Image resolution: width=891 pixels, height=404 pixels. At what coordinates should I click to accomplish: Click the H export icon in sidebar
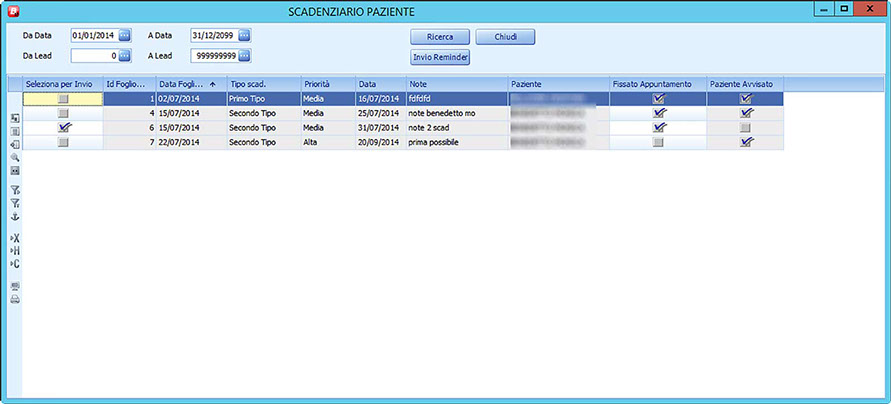(15, 251)
